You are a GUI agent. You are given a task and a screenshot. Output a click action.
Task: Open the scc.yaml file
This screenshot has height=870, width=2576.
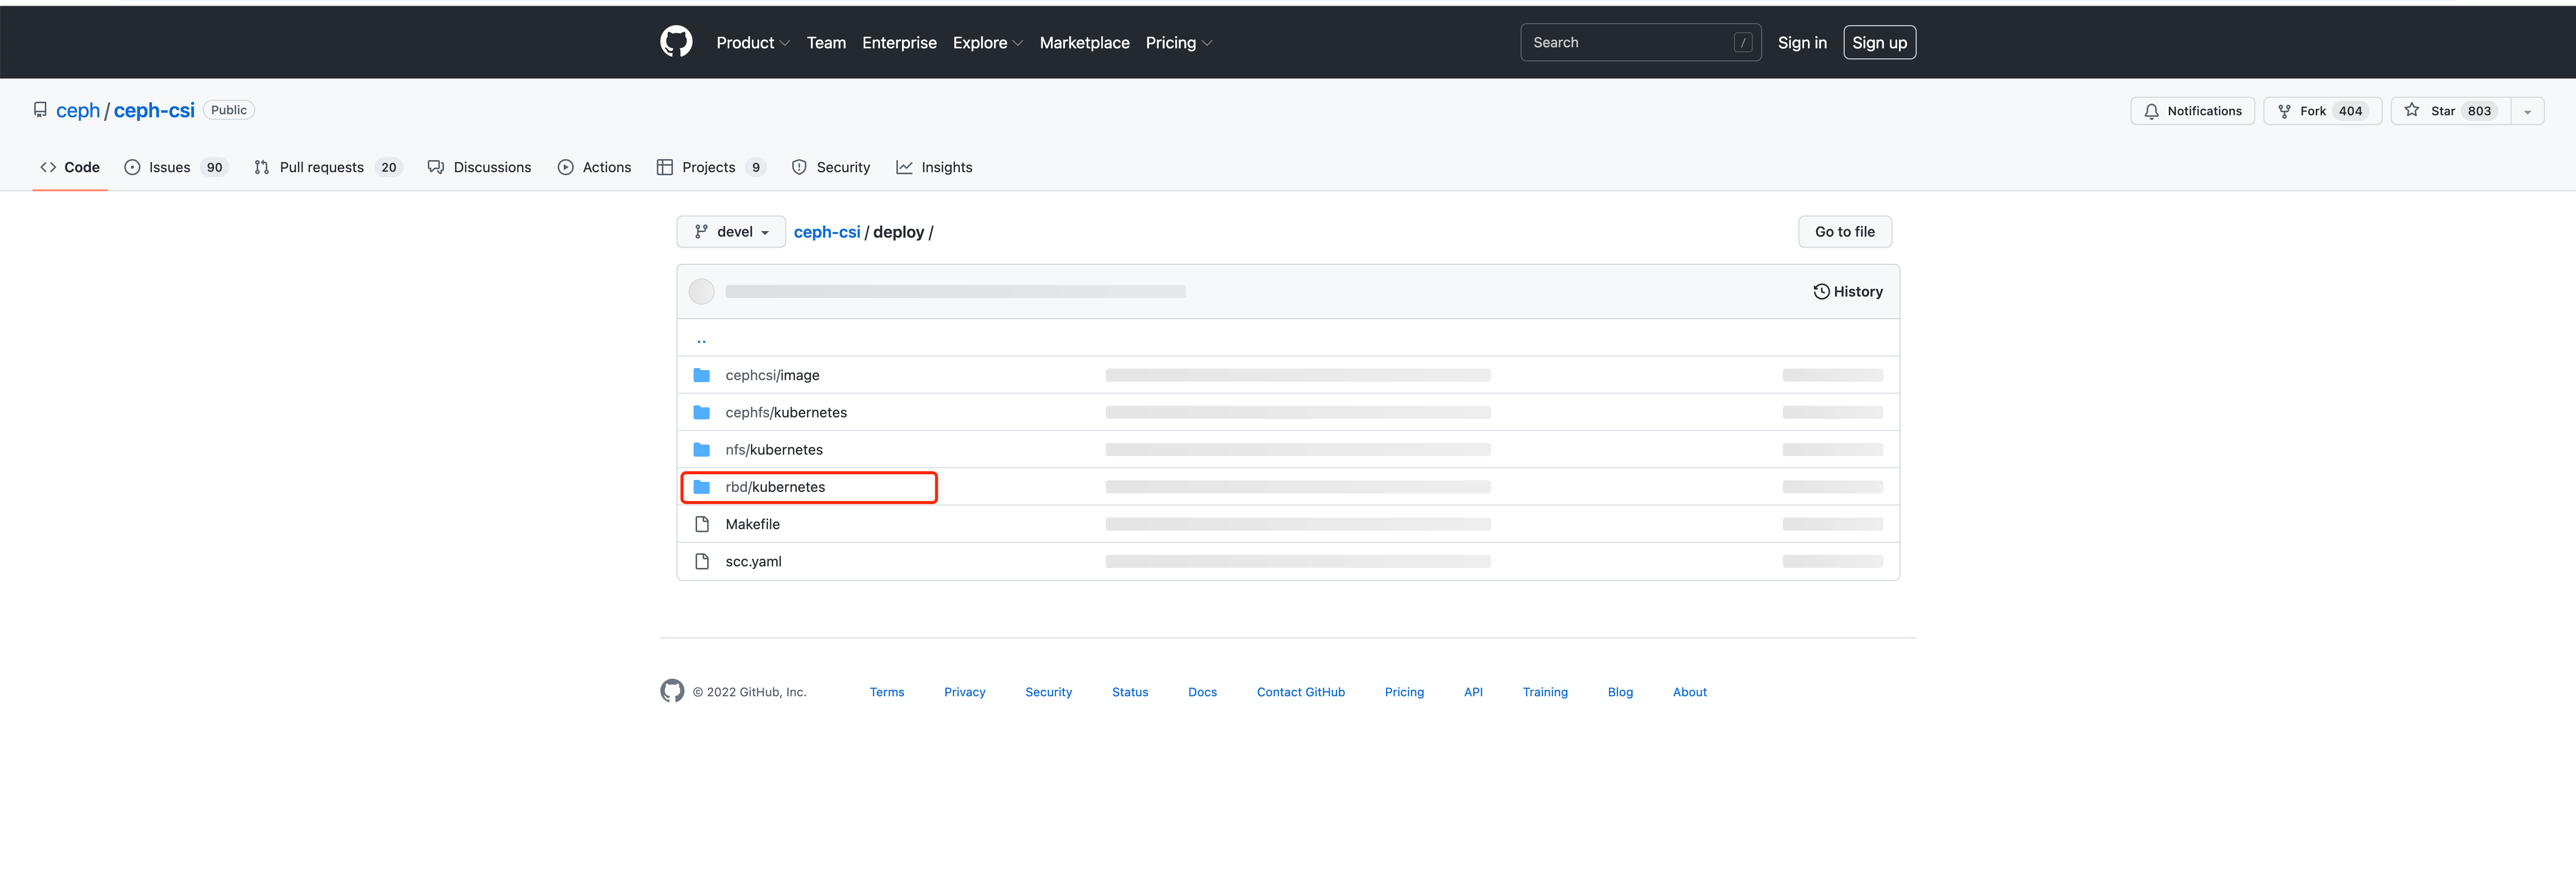[753, 562]
